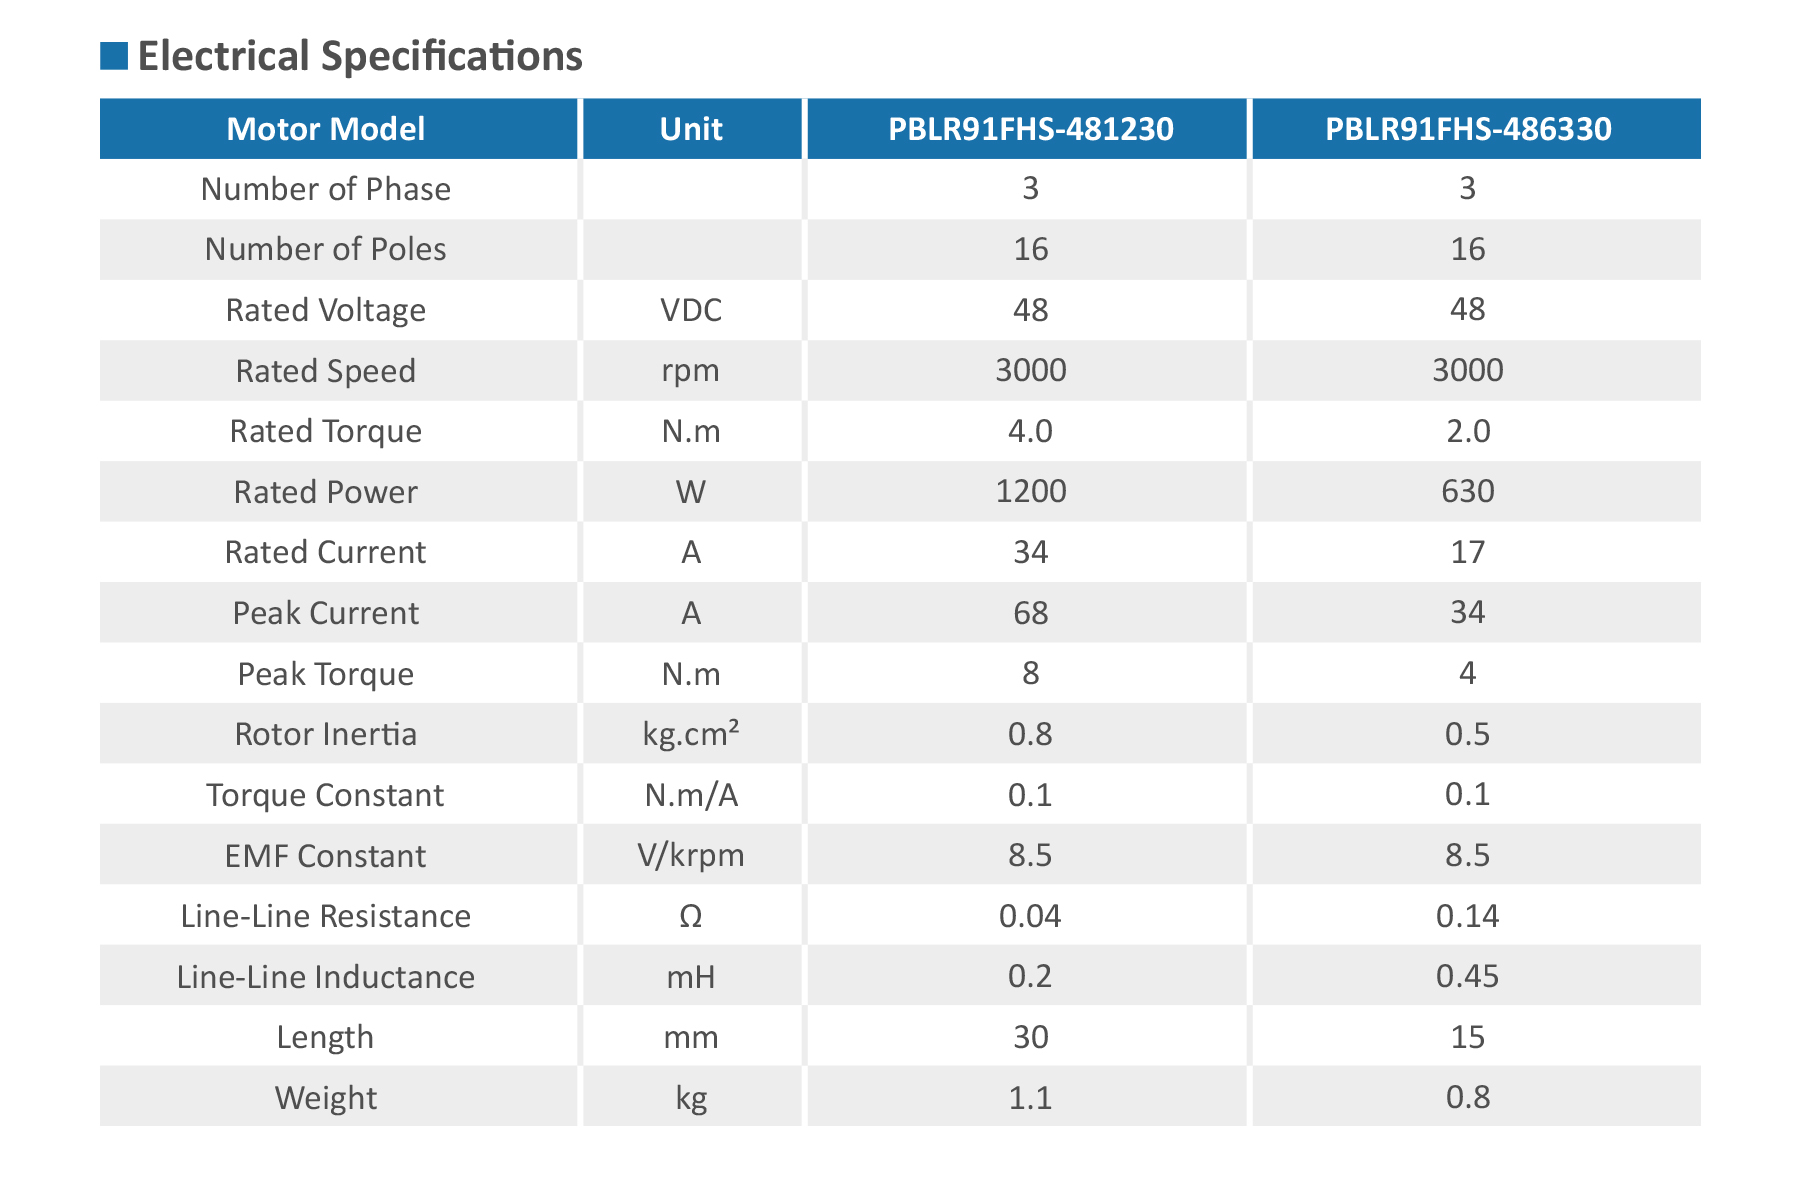Select the Number of Phase row label
Viewport: 1800px width, 1177px height.
326,189
